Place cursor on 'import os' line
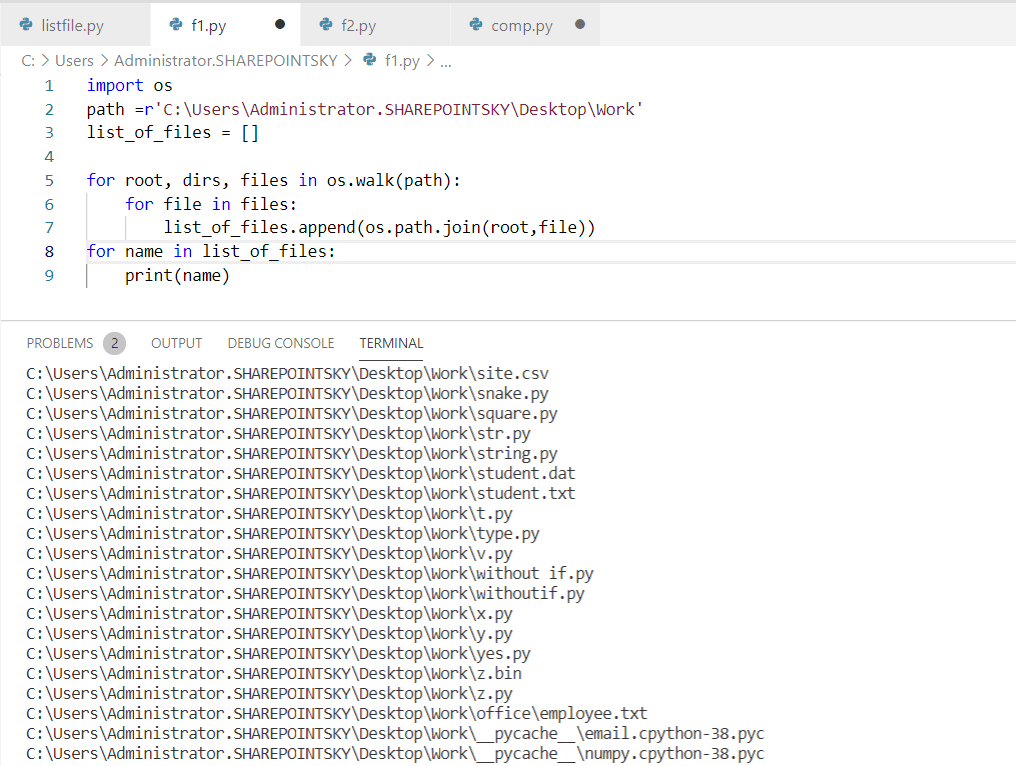The width and height of the screenshot is (1016, 766). pyautogui.click(x=130, y=86)
